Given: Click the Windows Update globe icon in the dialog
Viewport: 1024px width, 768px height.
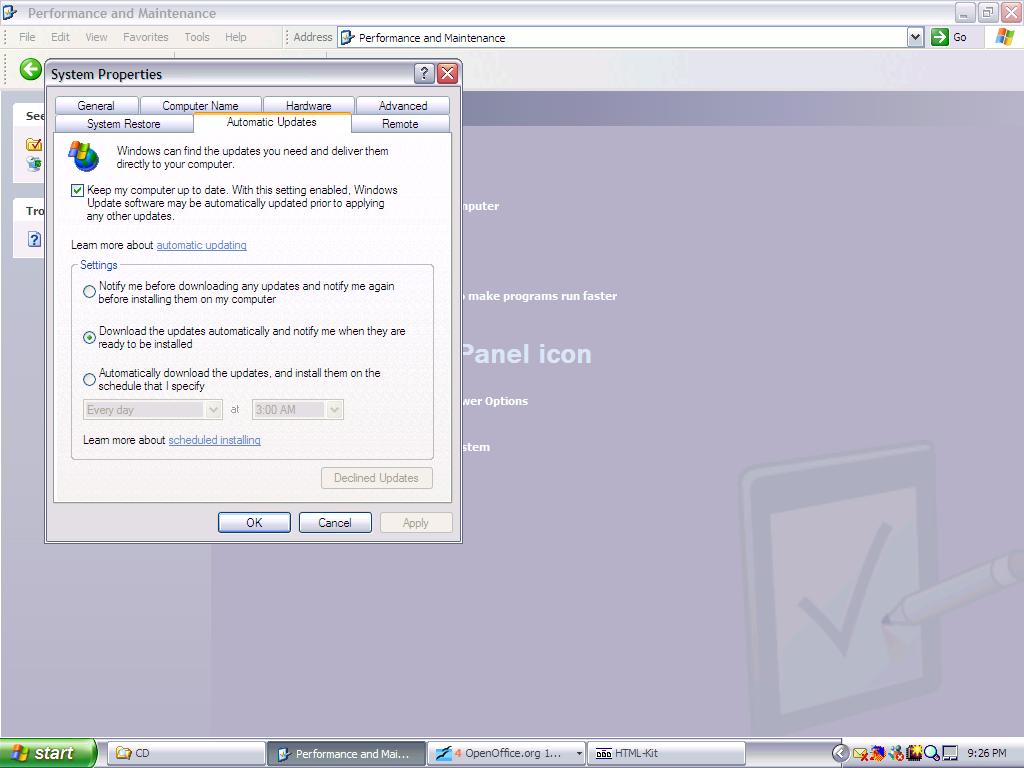Looking at the screenshot, I should coord(84,155).
